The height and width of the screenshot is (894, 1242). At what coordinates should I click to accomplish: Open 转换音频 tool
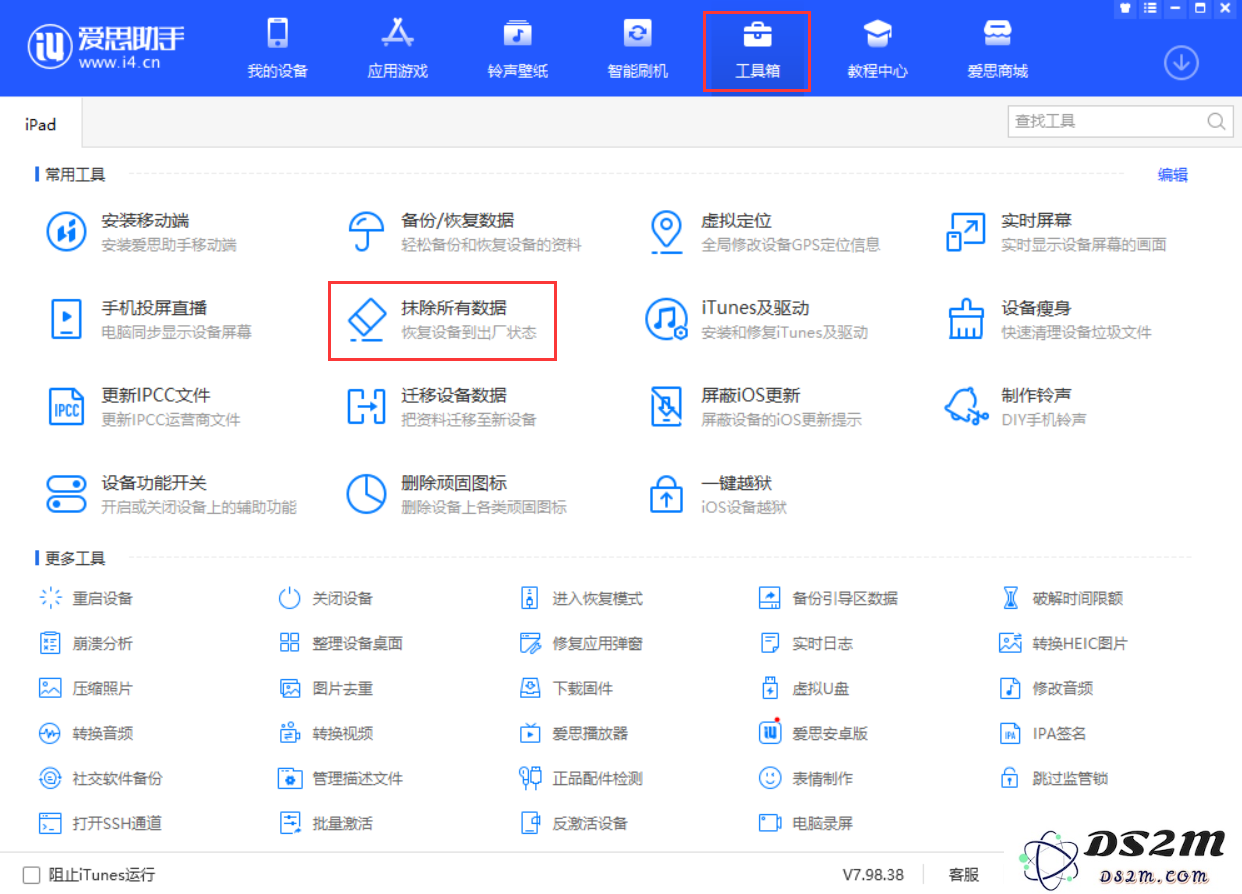(x=86, y=733)
